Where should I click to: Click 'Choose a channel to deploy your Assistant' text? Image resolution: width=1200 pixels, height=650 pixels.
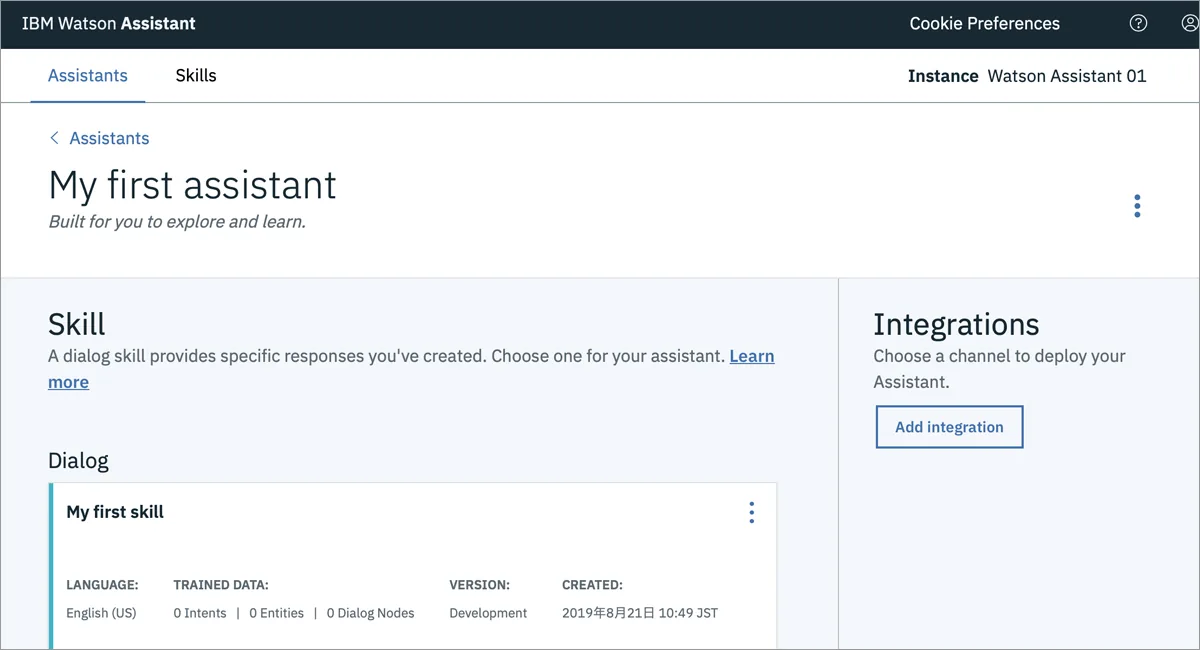coord(999,369)
